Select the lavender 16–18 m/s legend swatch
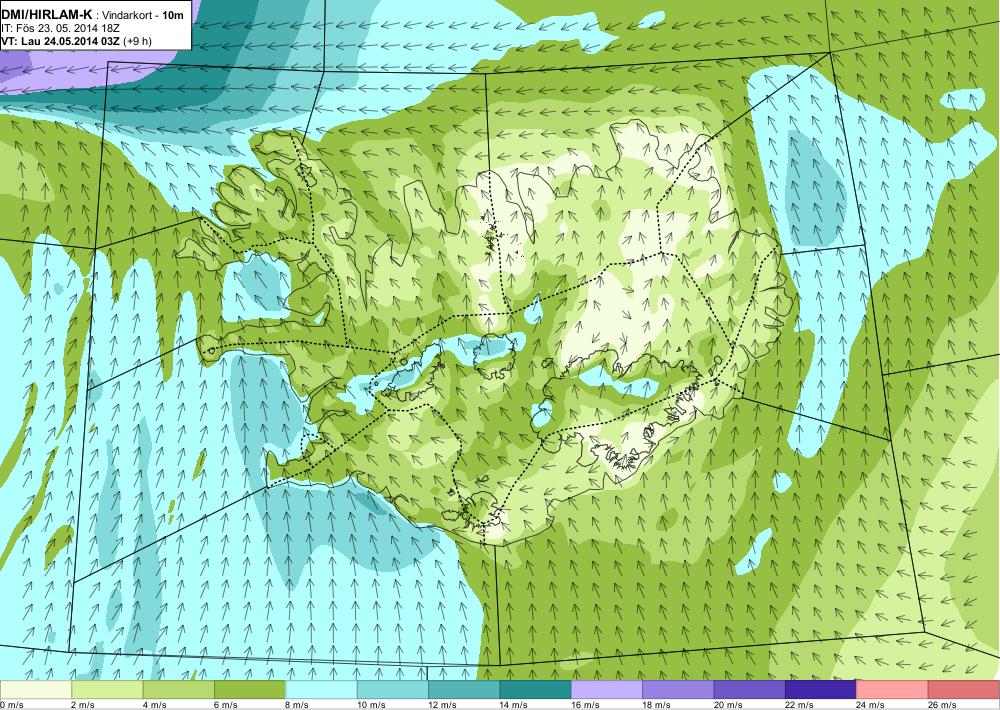This screenshot has height=710, width=1000. tap(607, 690)
